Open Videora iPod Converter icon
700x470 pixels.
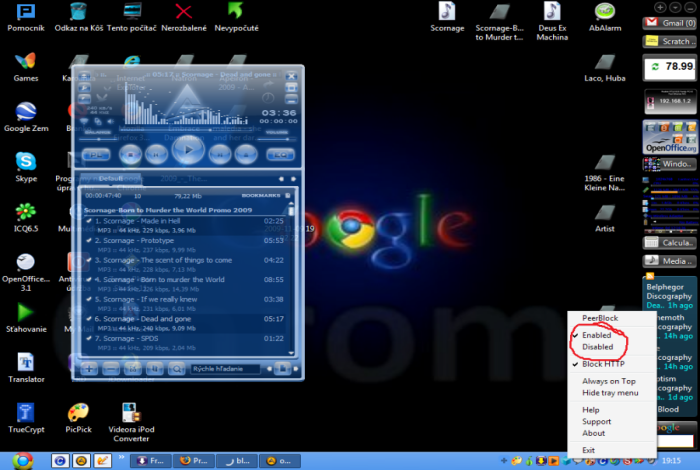pos(131,423)
